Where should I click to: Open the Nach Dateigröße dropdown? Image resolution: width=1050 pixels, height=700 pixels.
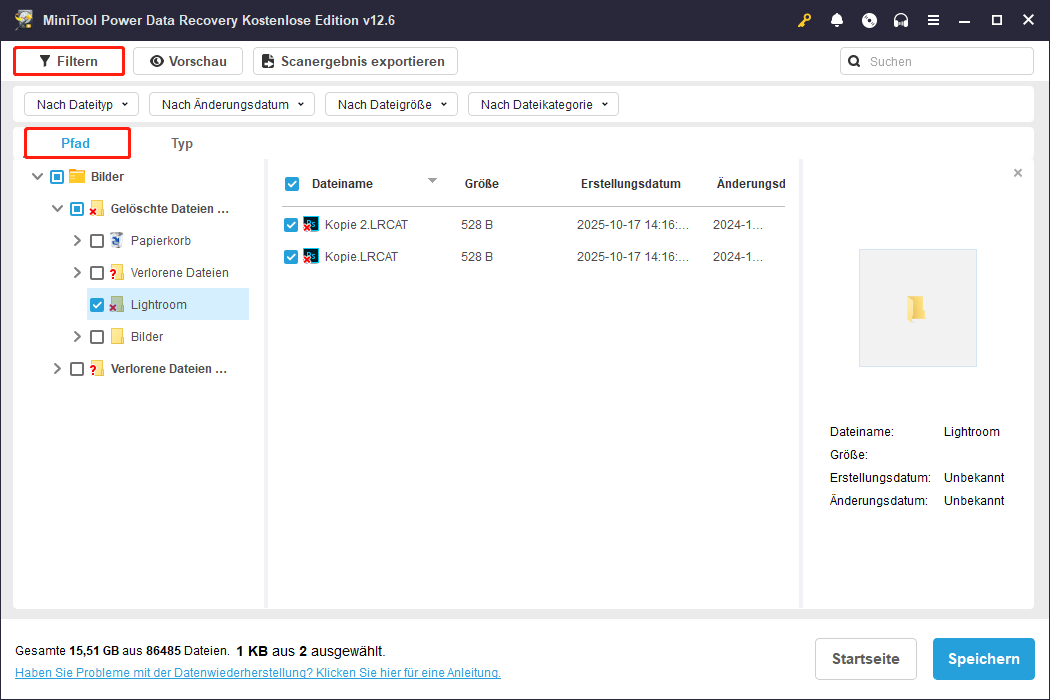point(391,104)
